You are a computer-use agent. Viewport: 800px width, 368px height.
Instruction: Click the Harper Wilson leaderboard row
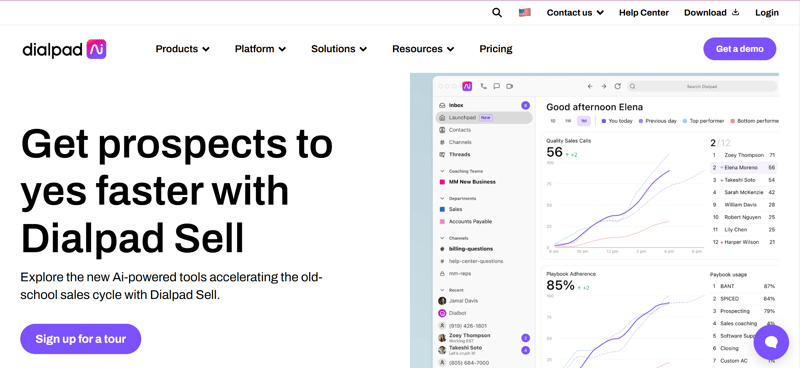tap(744, 242)
